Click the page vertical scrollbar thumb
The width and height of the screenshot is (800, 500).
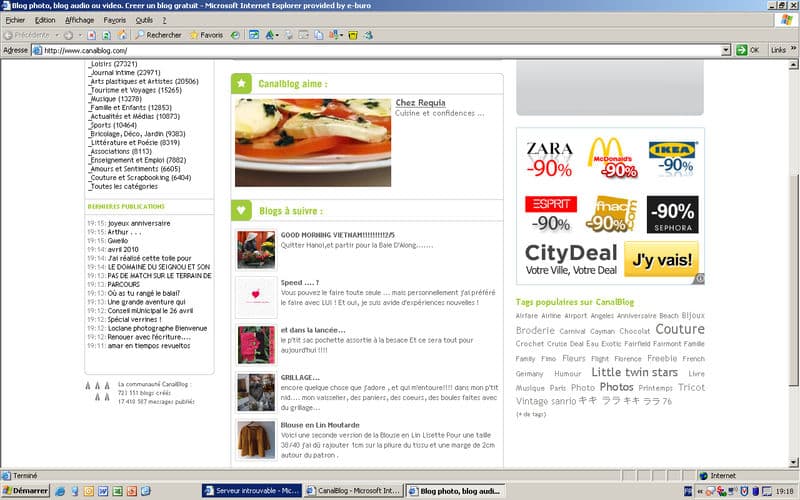tap(793, 280)
